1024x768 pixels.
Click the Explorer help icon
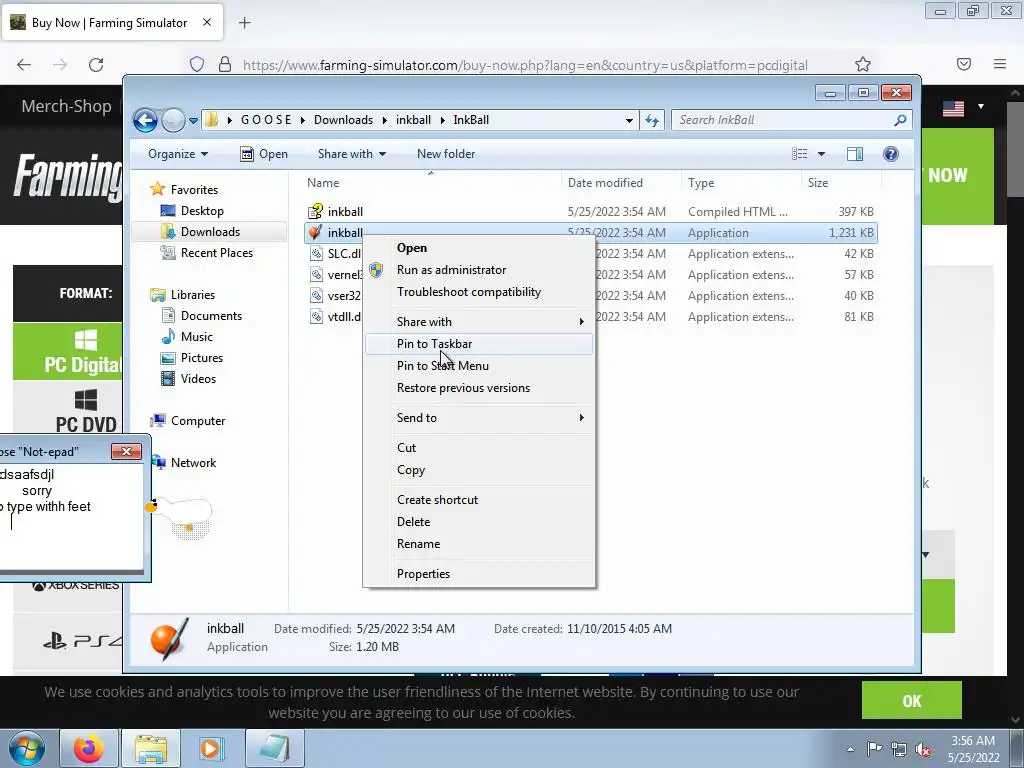(x=891, y=154)
